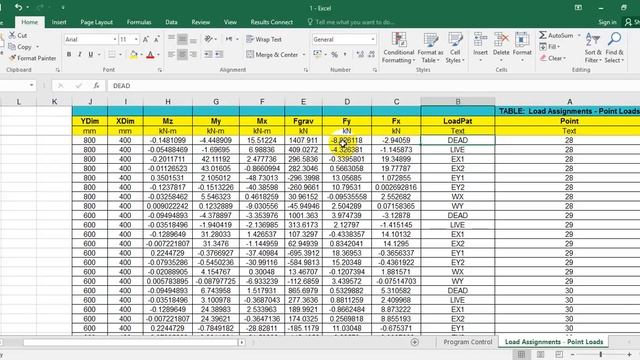Click the Undo arrow icon
Image resolution: width=640 pixels, height=360 pixels.
tap(18, 7)
